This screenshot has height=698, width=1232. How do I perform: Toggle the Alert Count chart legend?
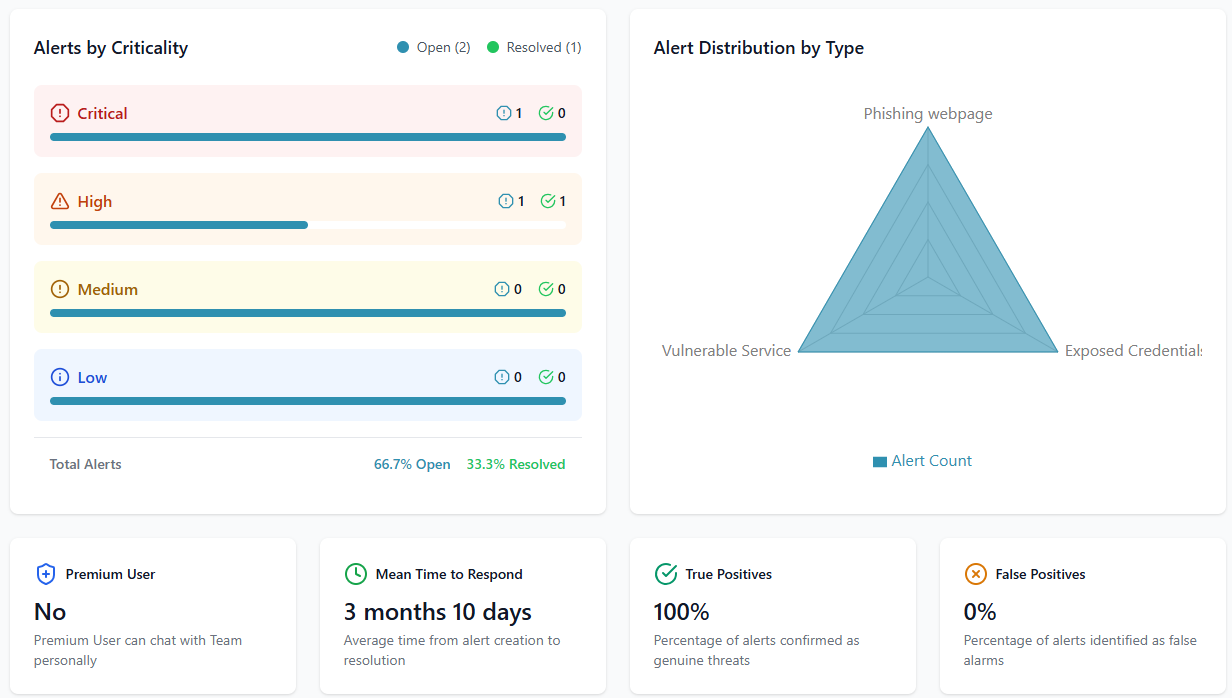[922, 461]
